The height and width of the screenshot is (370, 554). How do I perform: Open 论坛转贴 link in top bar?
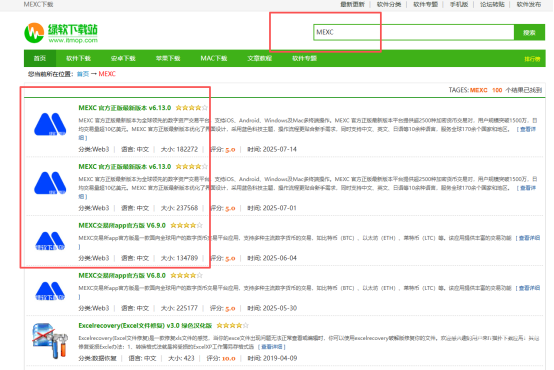(492, 4)
